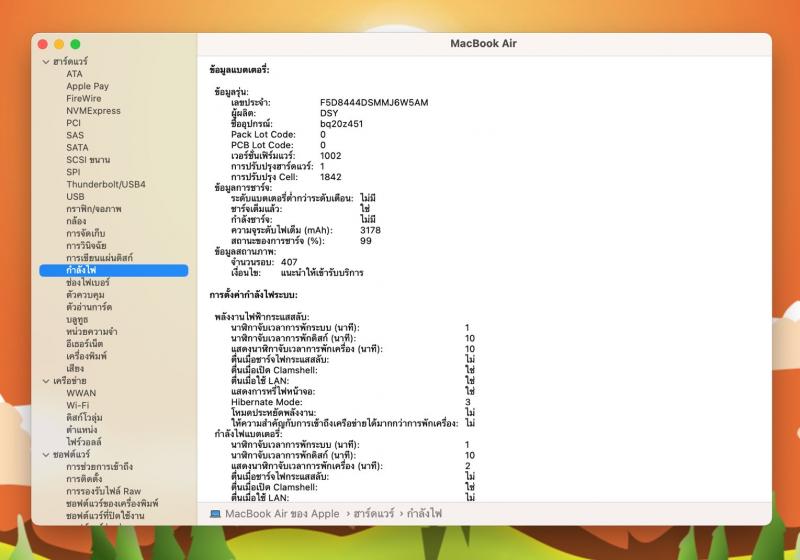Minimize window with yellow button

point(59,44)
